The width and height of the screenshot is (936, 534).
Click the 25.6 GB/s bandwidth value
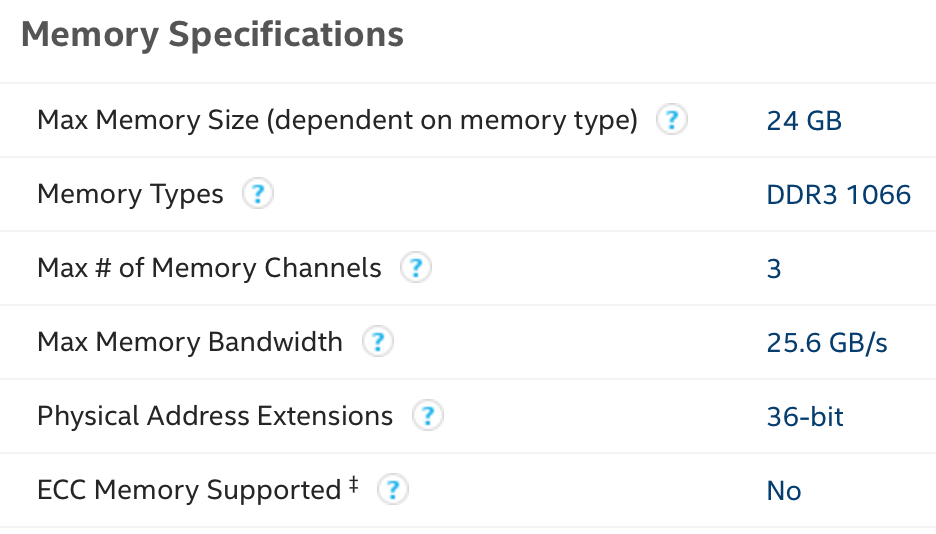(826, 342)
